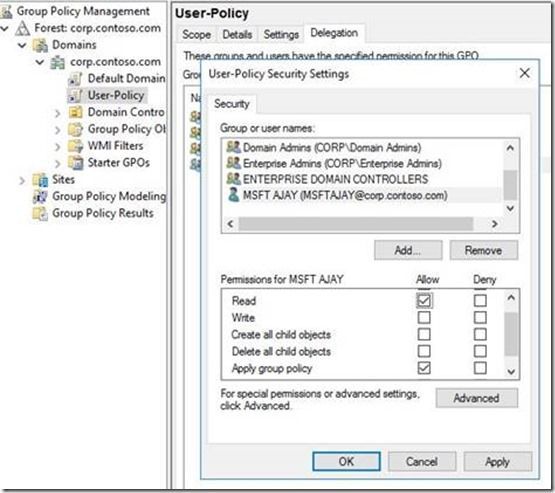The height and width of the screenshot is (493, 555).
Task: Expand the WMI Filters node
Action: point(58,147)
